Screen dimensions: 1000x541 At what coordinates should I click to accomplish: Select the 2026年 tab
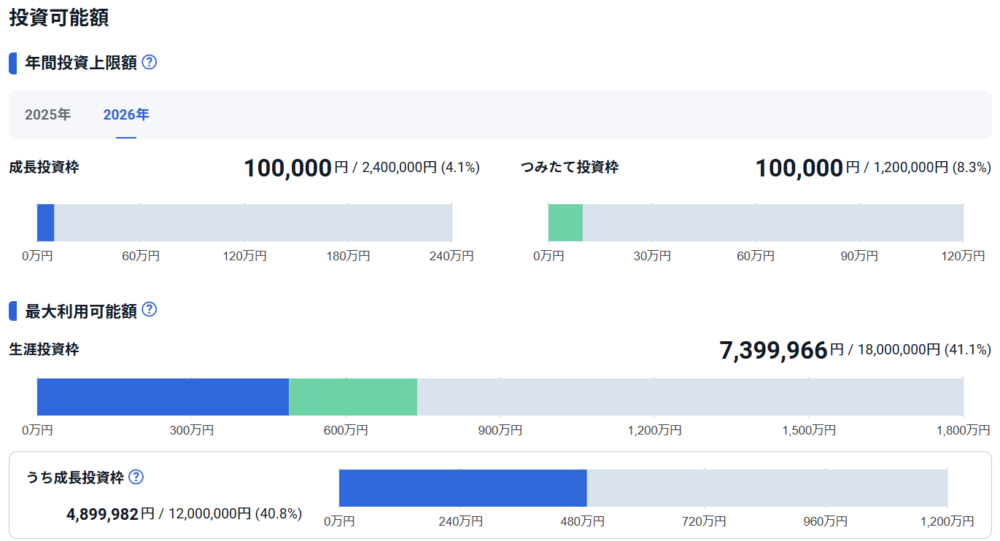[x=126, y=115]
